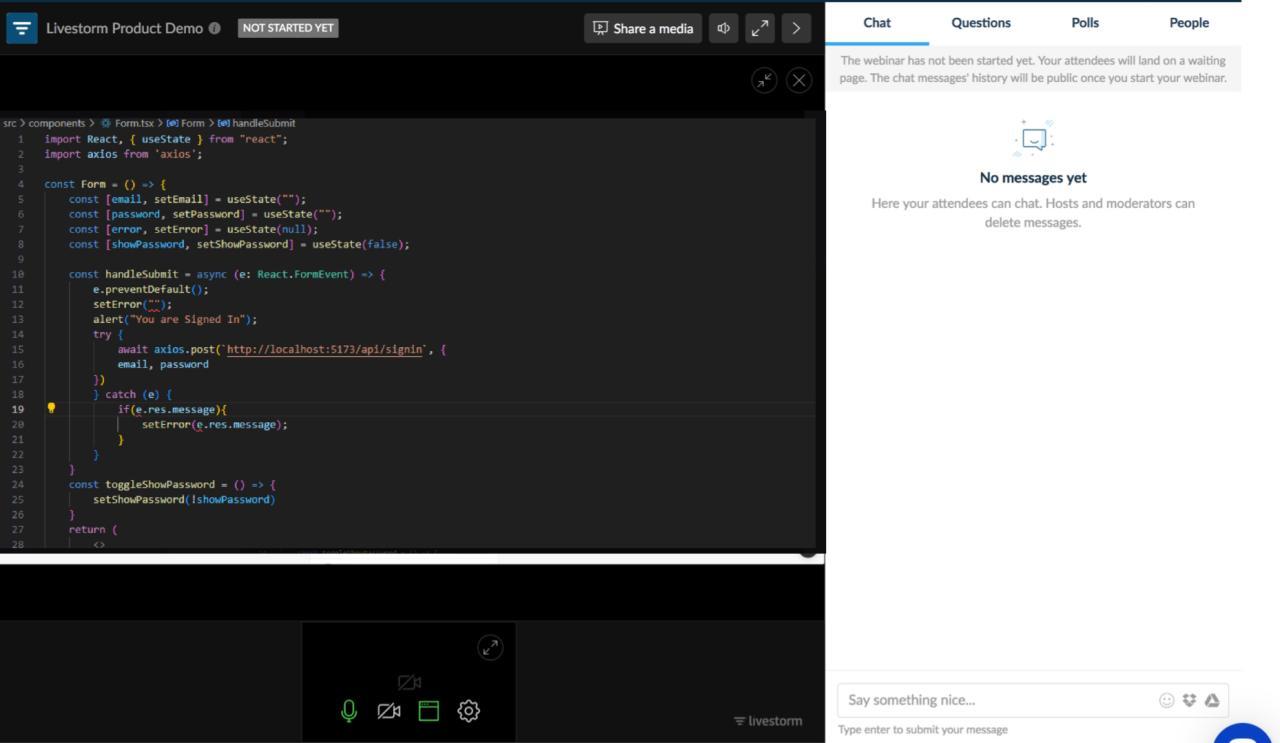
Task: Attach a file from Google Drive
Action: (x=1212, y=700)
